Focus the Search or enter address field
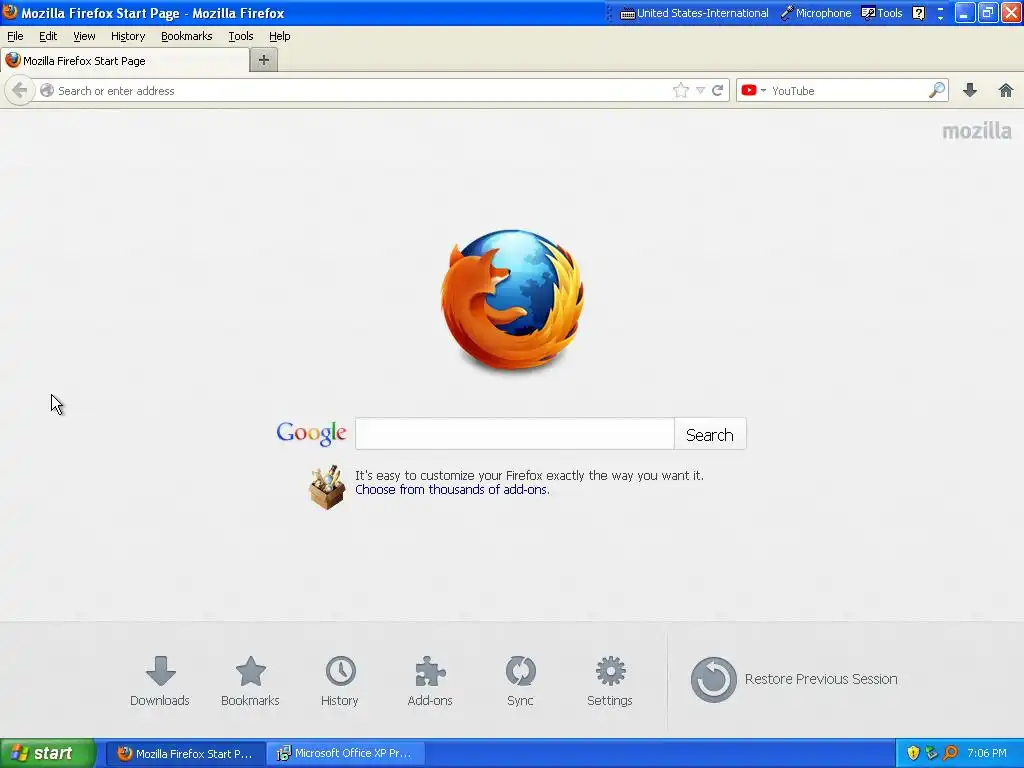This screenshot has width=1024, height=768. [x=362, y=91]
